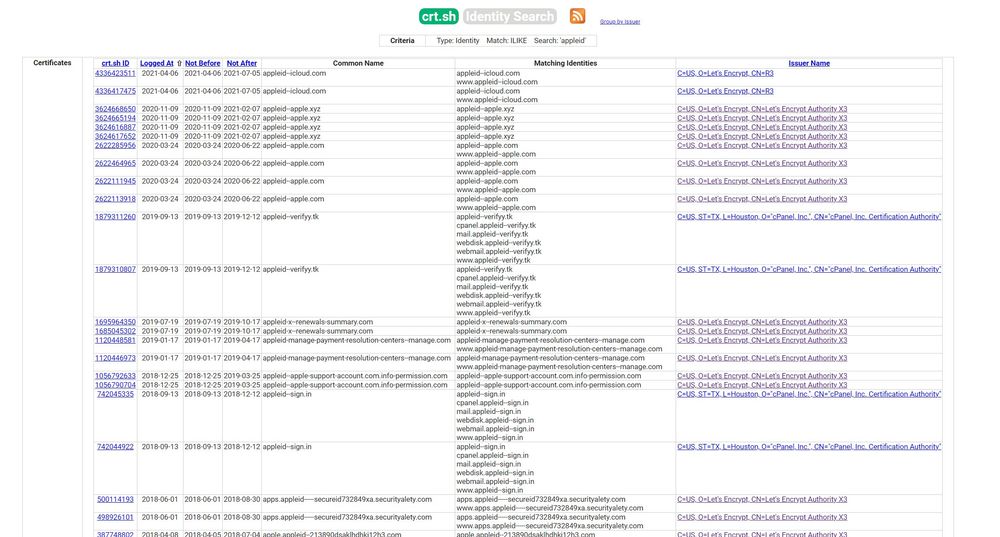Open certificate ID 1879311260
1000x537 pixels.
(x=115, y=217)
